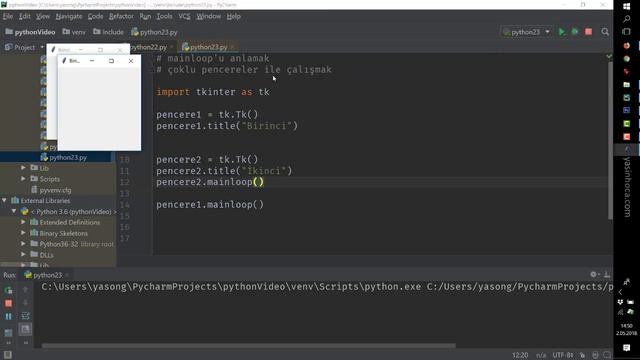Viewport: 640px width, 360px height.
Task: Place cursor in pencere1.mainloop() line
Action: (x=210, y=204)
